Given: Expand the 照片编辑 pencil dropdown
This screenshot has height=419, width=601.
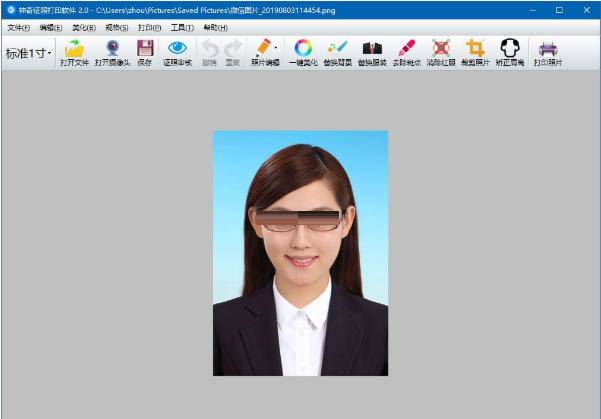Looking at the screenshot, I should point(266,50).
